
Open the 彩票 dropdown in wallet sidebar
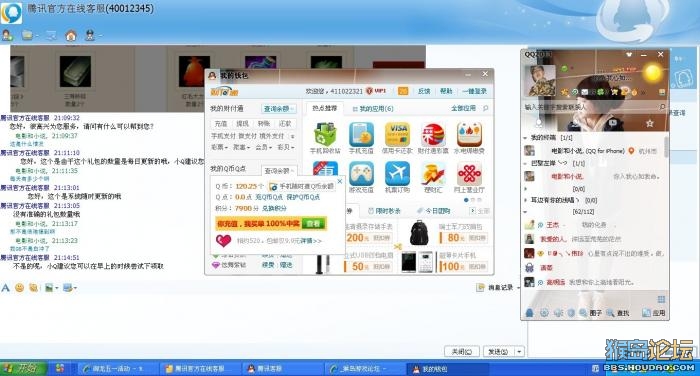(x=219, y=147)
